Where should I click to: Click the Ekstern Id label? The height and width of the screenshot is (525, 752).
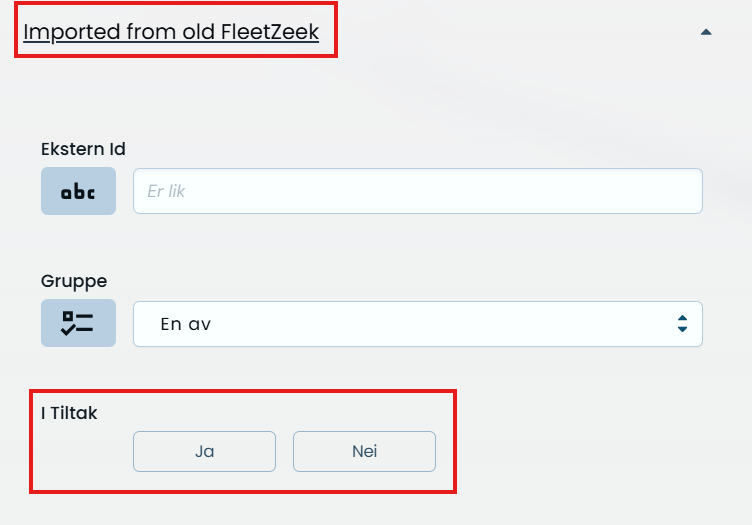[x=83, y=149]
